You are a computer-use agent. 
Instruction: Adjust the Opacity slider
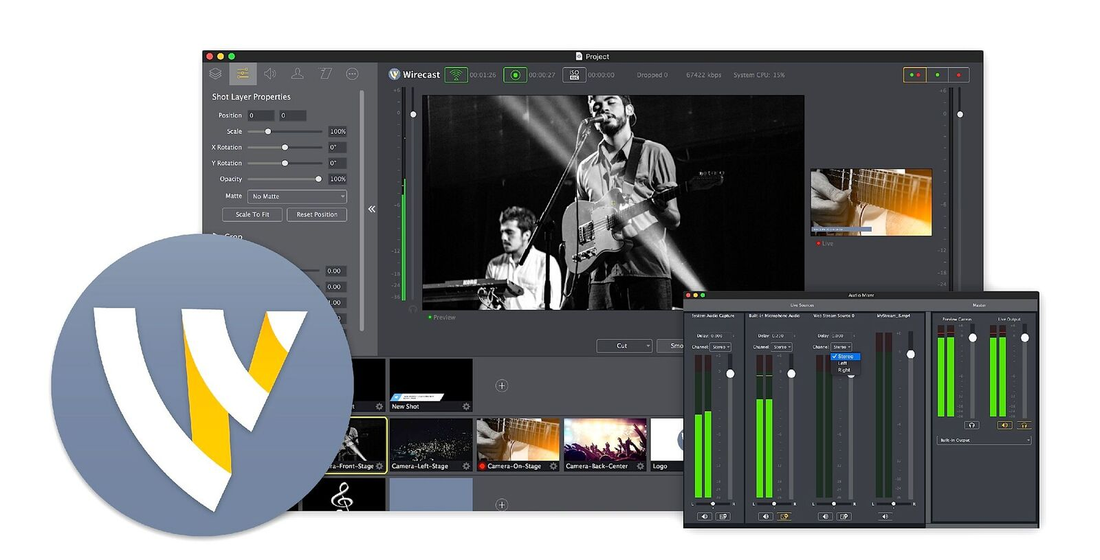click(x=284, y=179)
